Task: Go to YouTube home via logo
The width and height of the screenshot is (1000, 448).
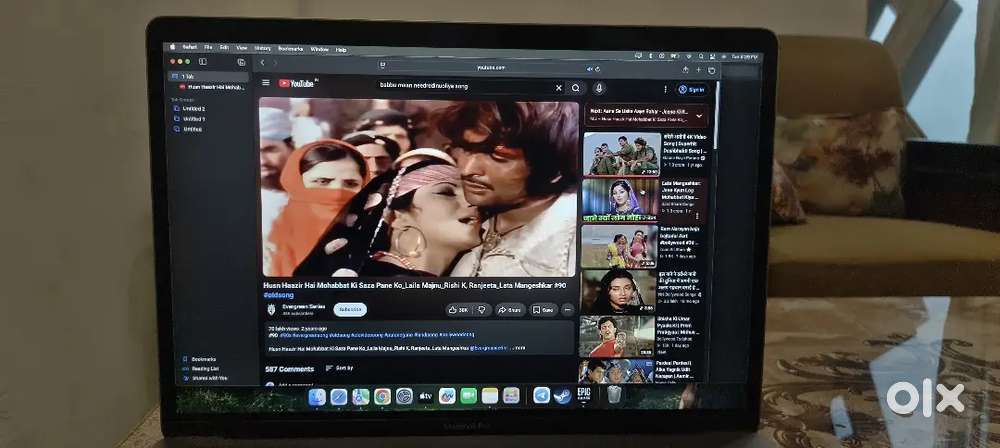Action: click(297, 83)
